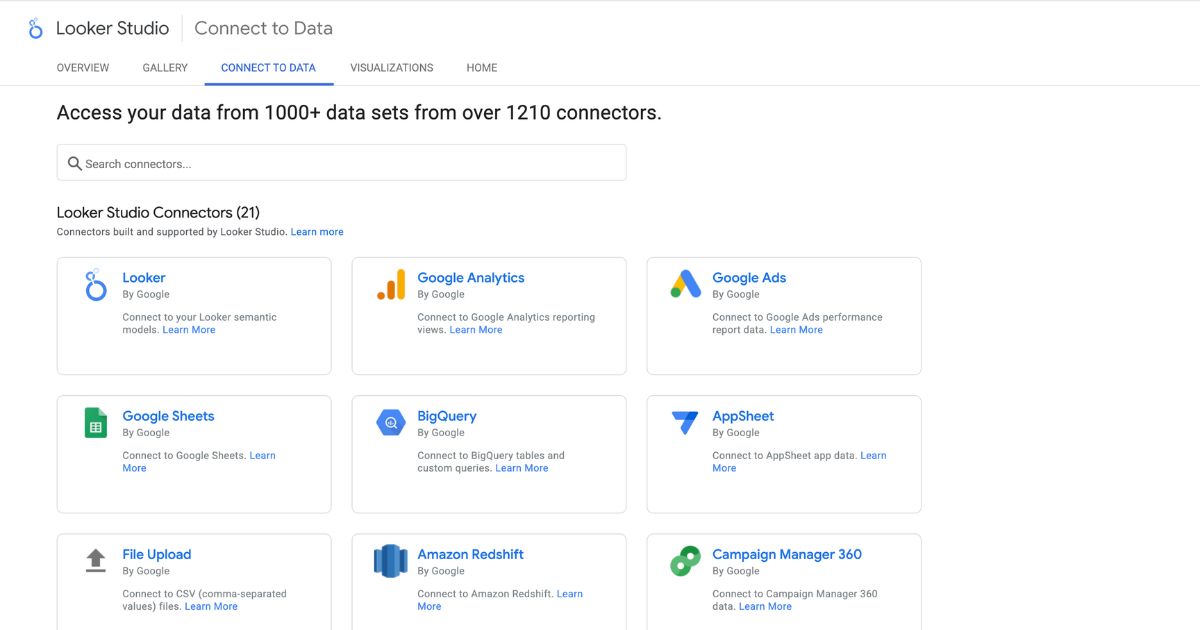Click the Looker Studio title text
1200x630 pixels.
112,28
